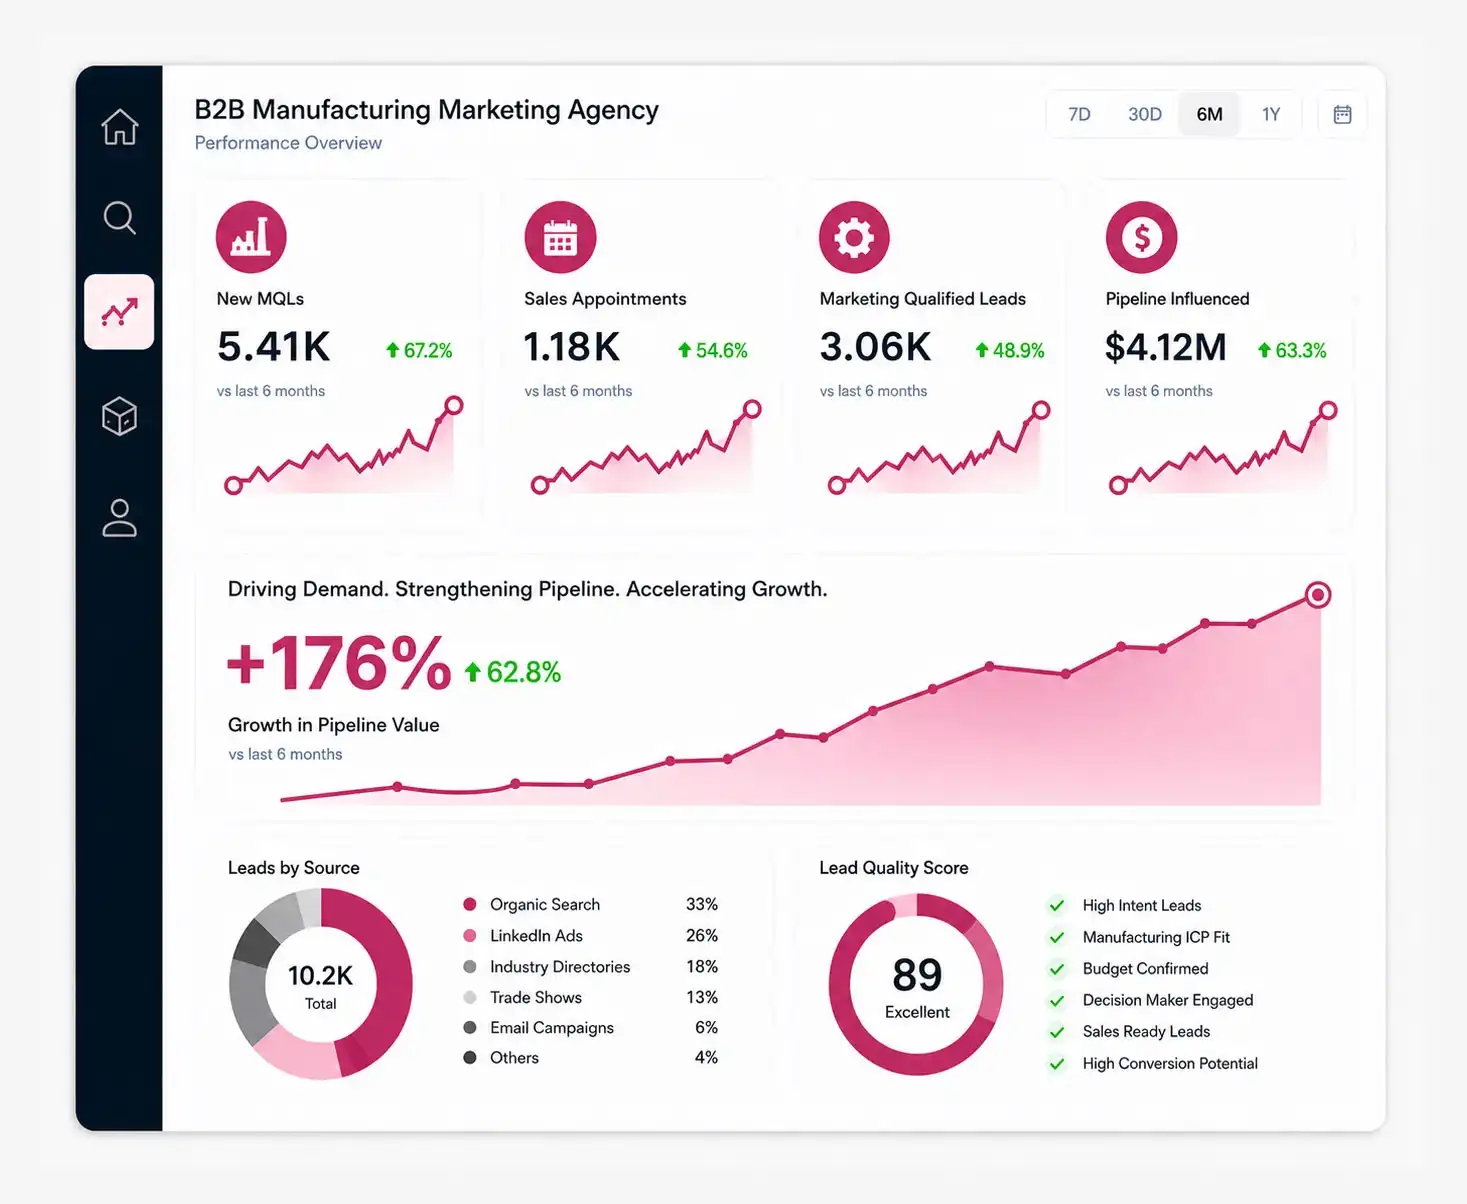
Task: Click the Marketing Qualified Leads gear icon
Action: click(x=854, y=237)
